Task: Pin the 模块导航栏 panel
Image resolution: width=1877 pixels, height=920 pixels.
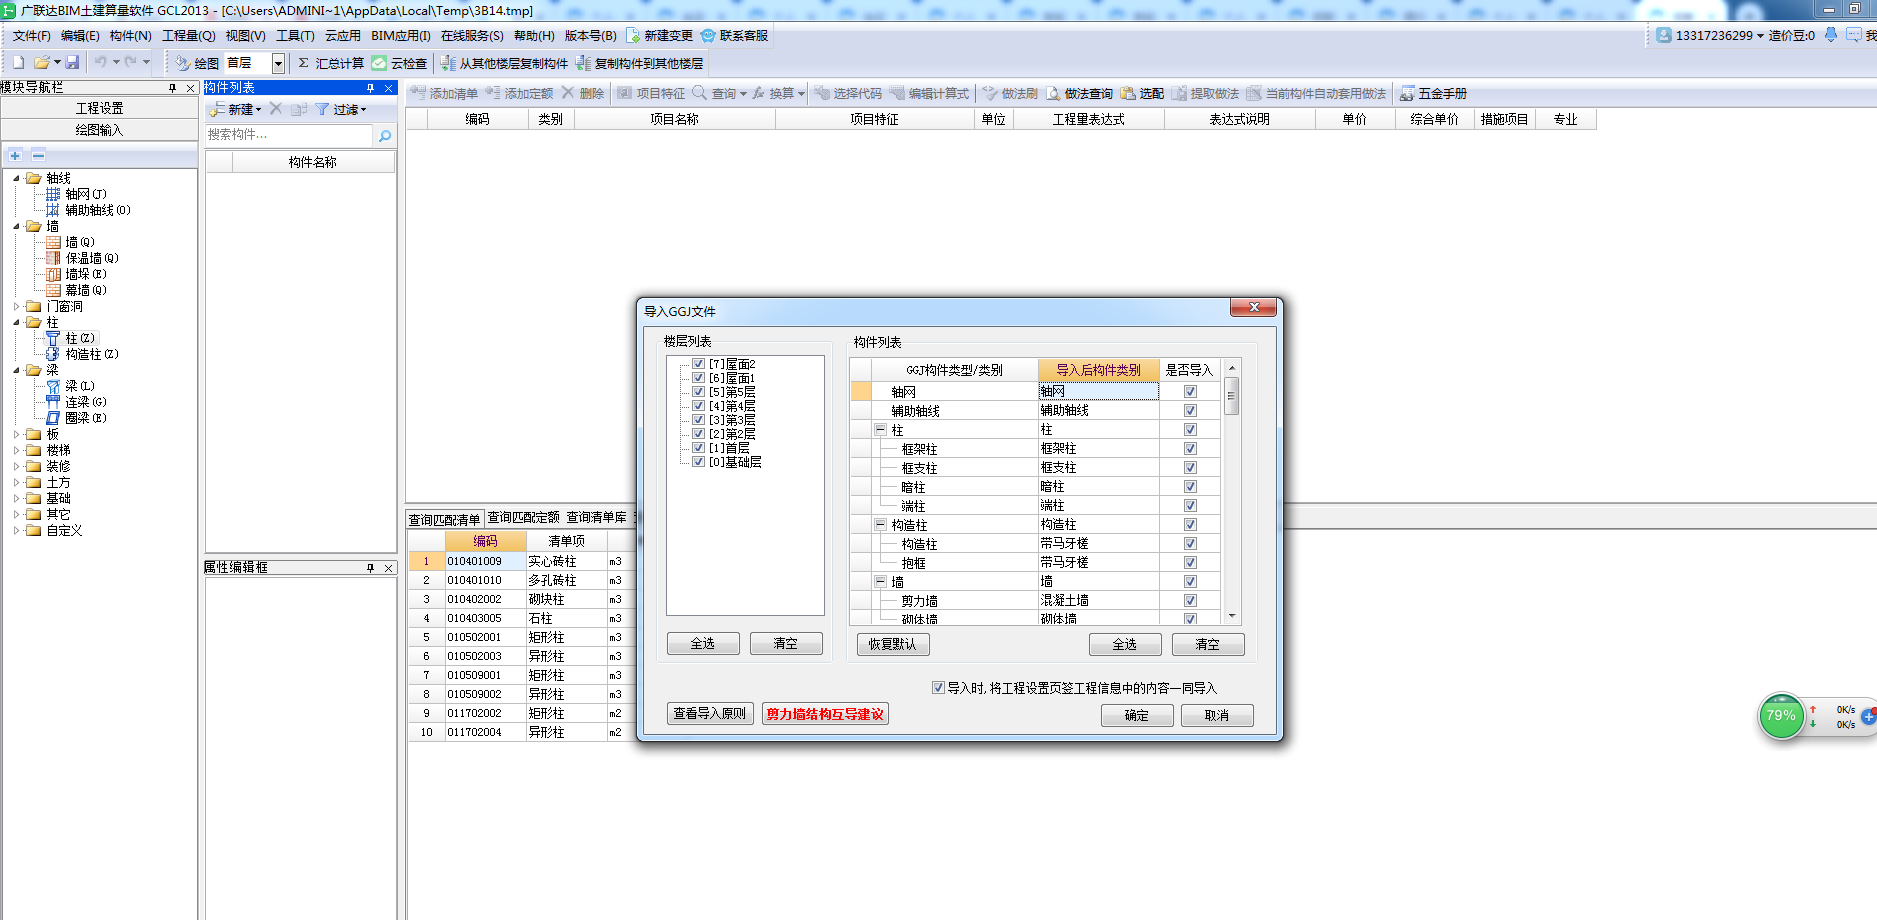Action: [x=172, y=88]
